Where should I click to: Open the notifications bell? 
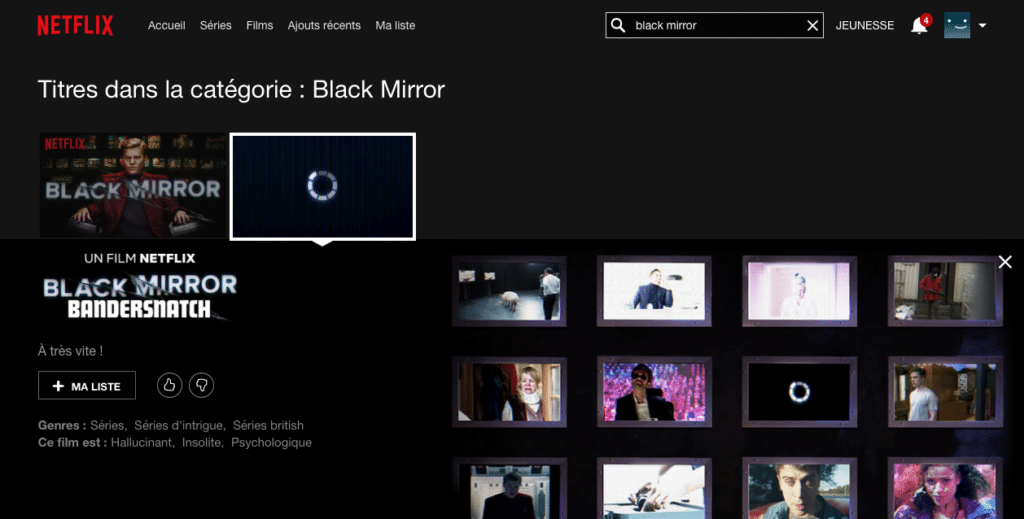[919, 26]
